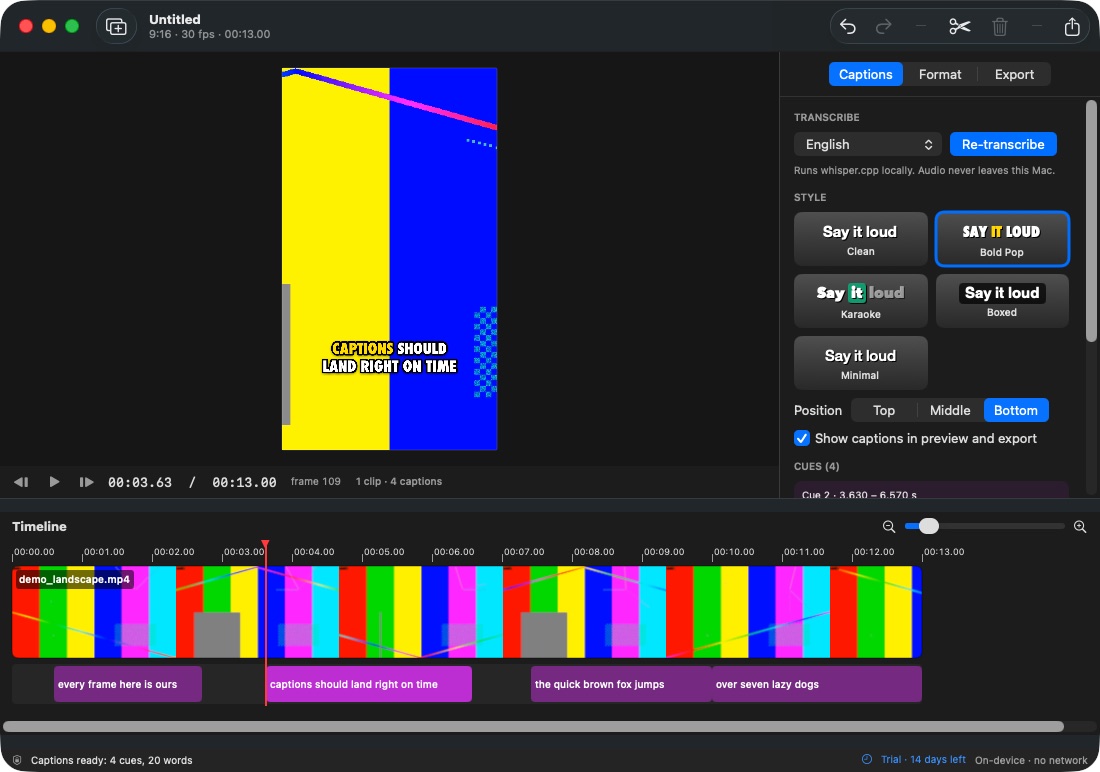Switch to the Captions tab

point(866,74)
